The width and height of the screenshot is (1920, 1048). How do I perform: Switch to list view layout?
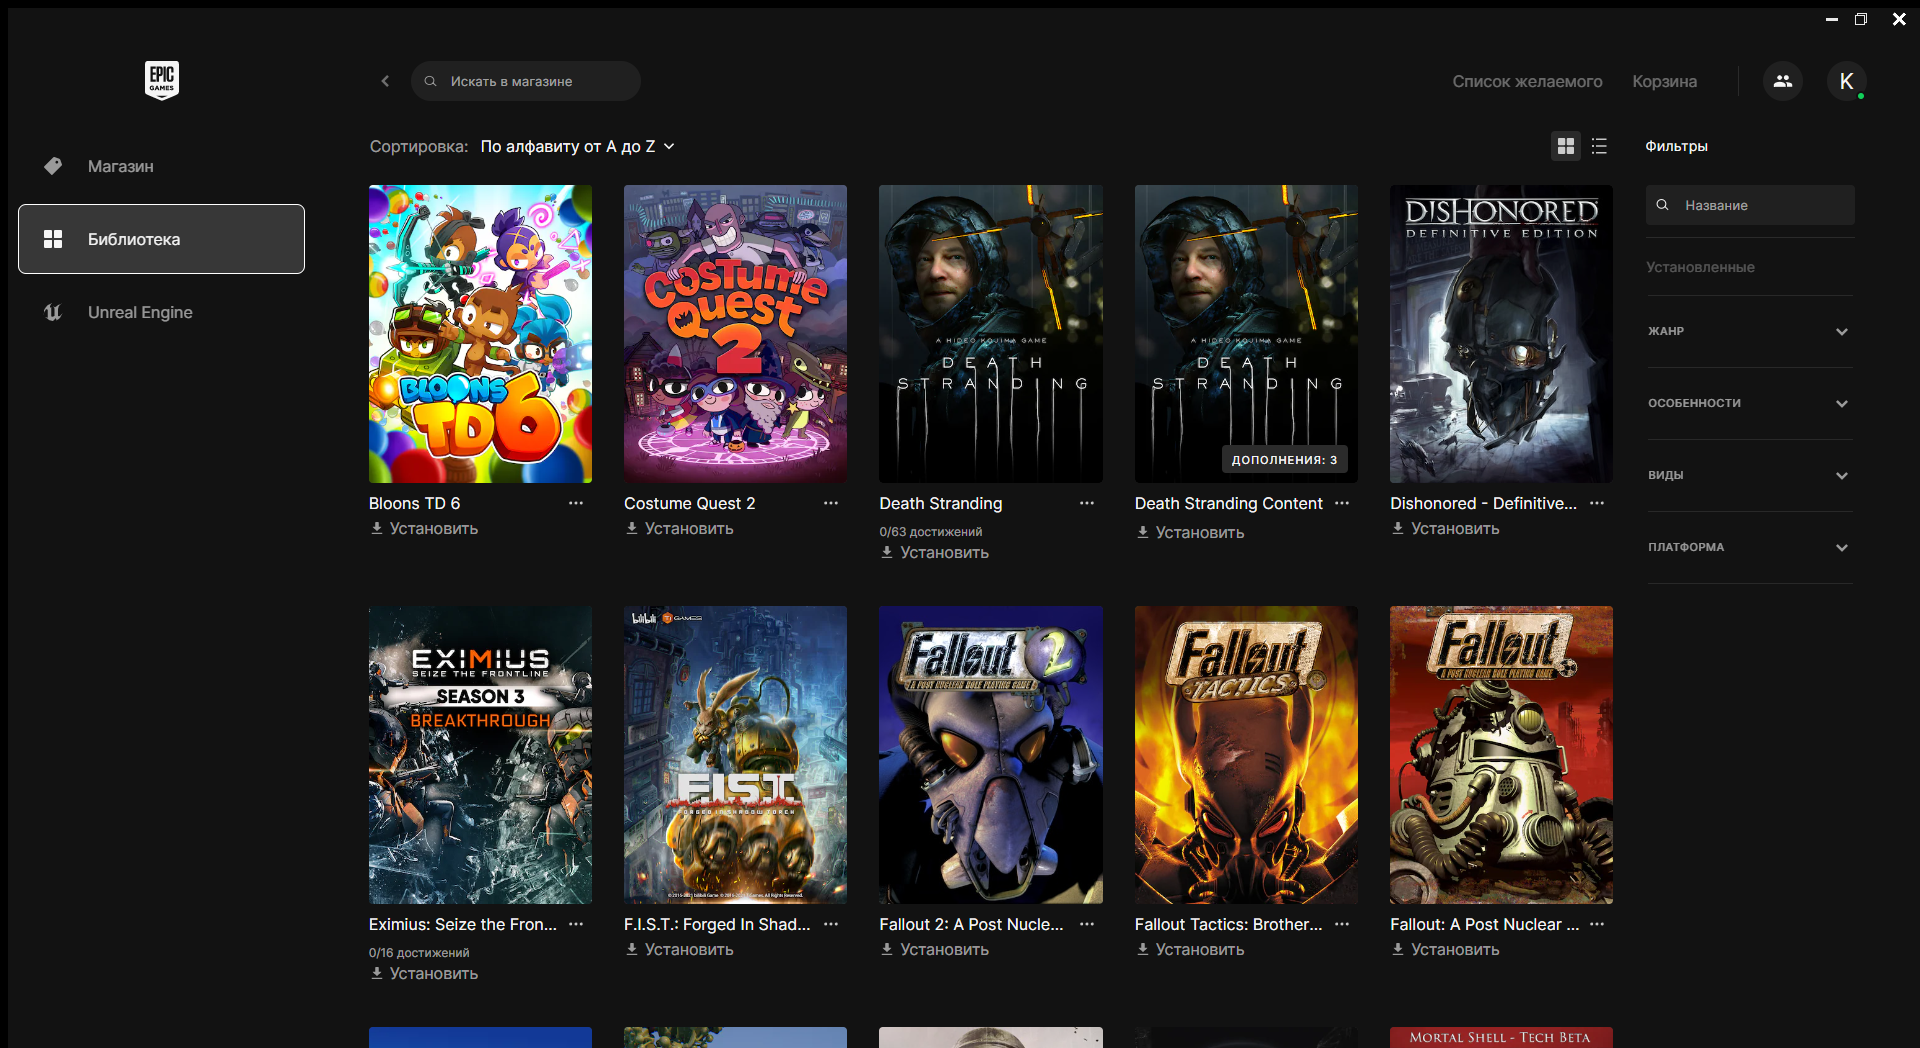tap(1599, 146)
